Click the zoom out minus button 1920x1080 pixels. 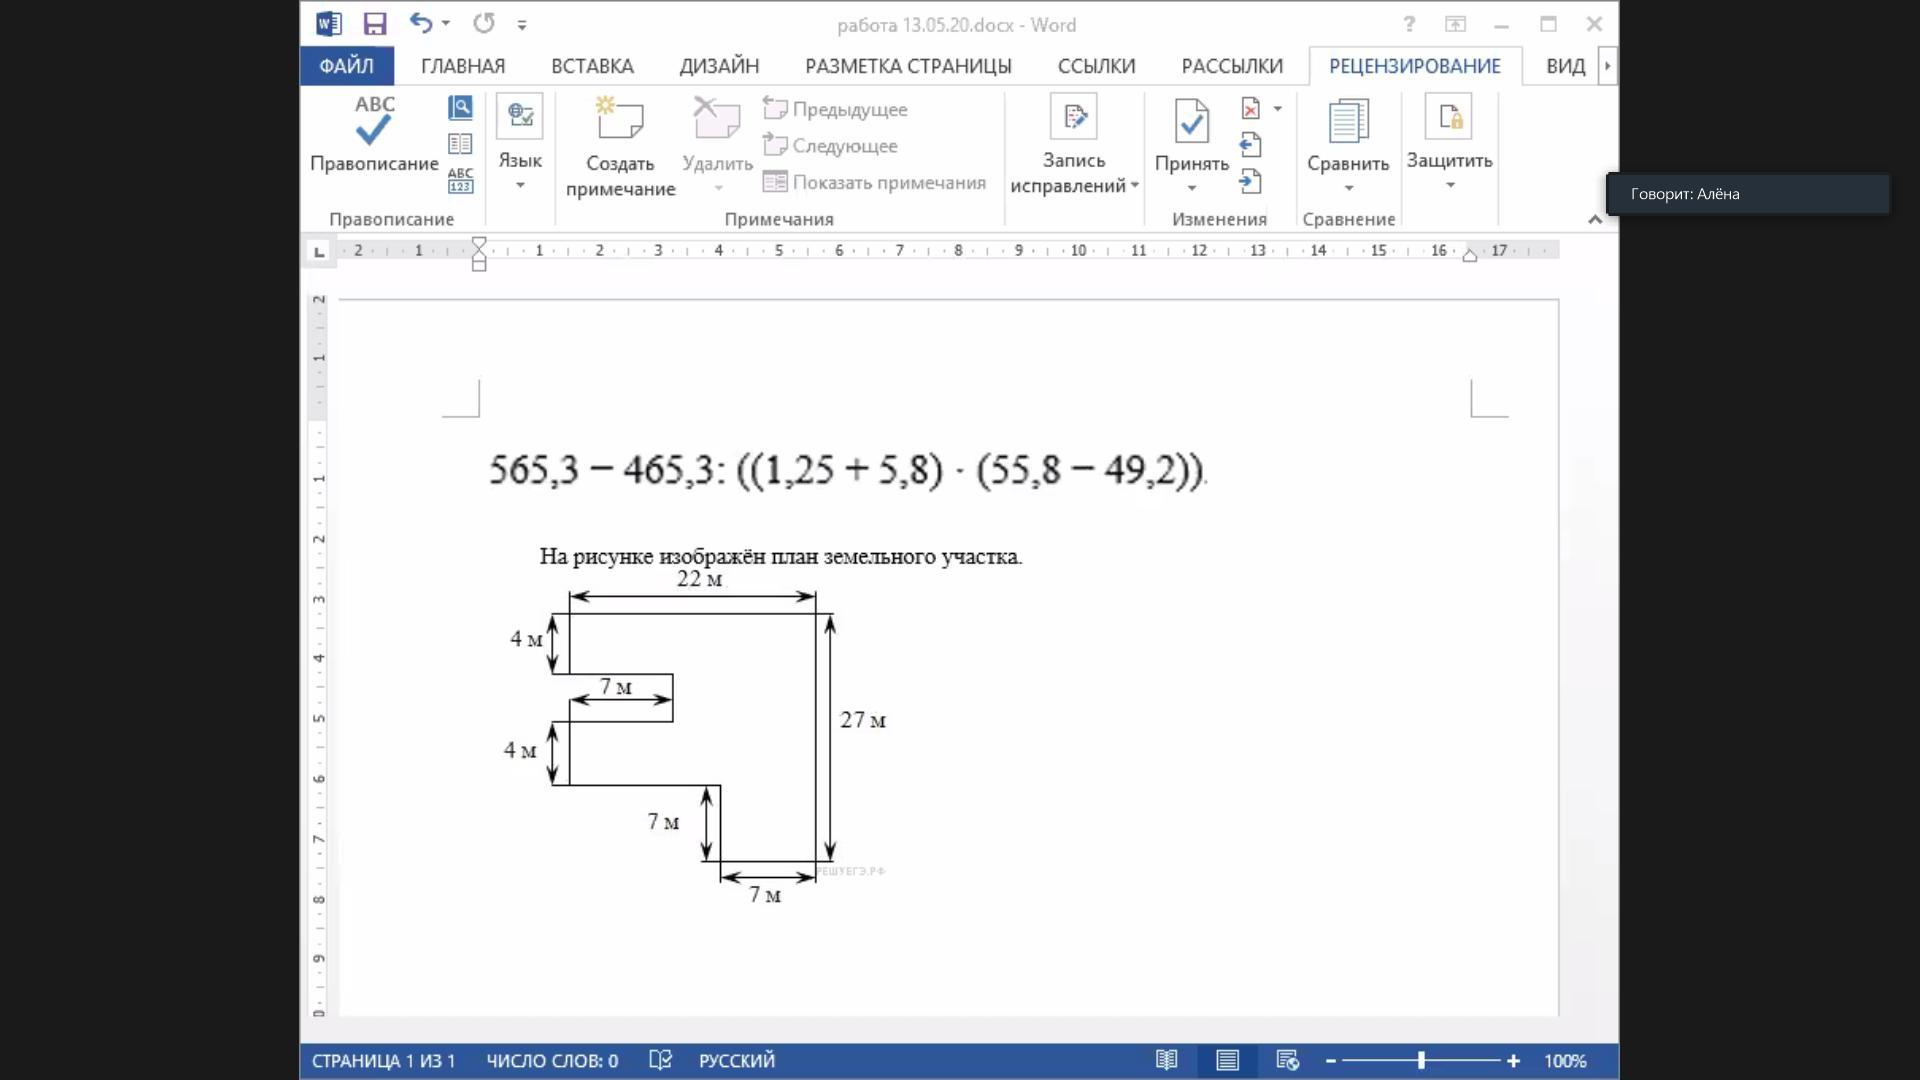[1331, 1061]
